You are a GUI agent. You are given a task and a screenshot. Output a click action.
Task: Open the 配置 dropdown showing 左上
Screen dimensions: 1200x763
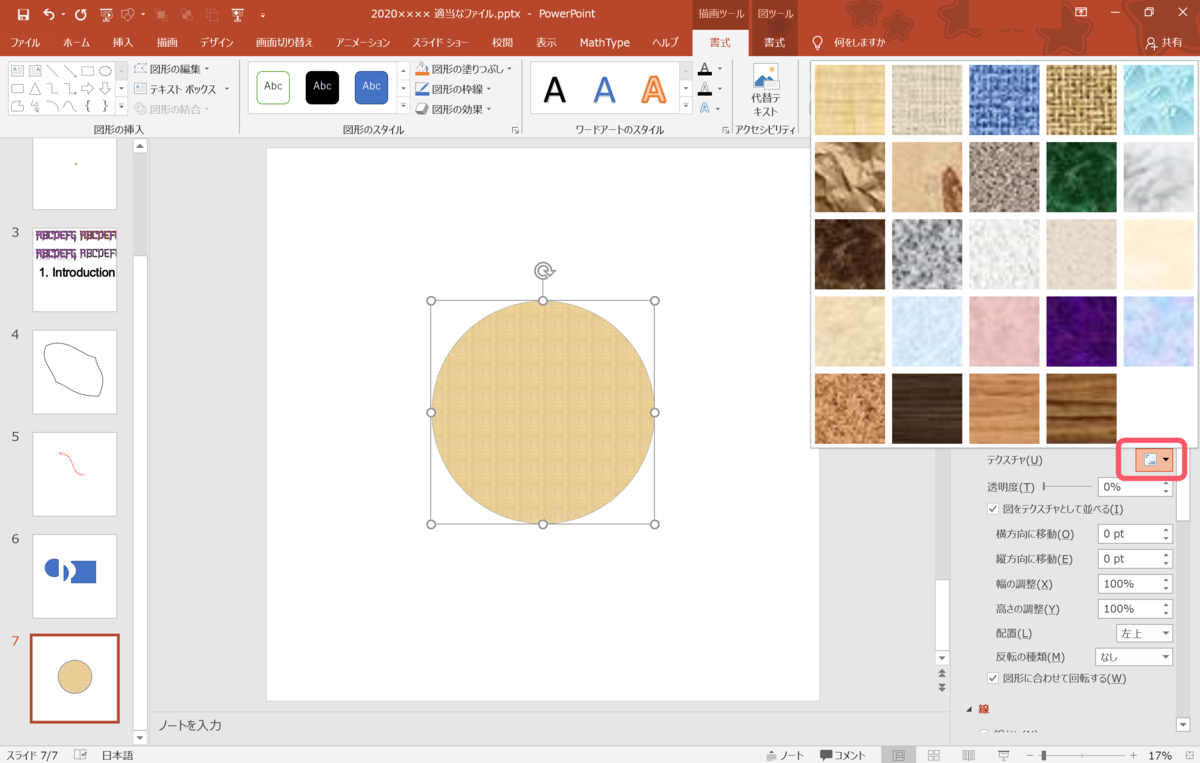(1144, 633)
